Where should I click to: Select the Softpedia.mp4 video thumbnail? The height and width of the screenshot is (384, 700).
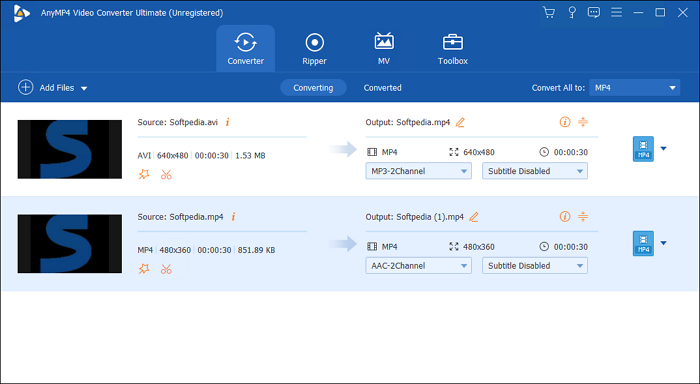[70, 244]
